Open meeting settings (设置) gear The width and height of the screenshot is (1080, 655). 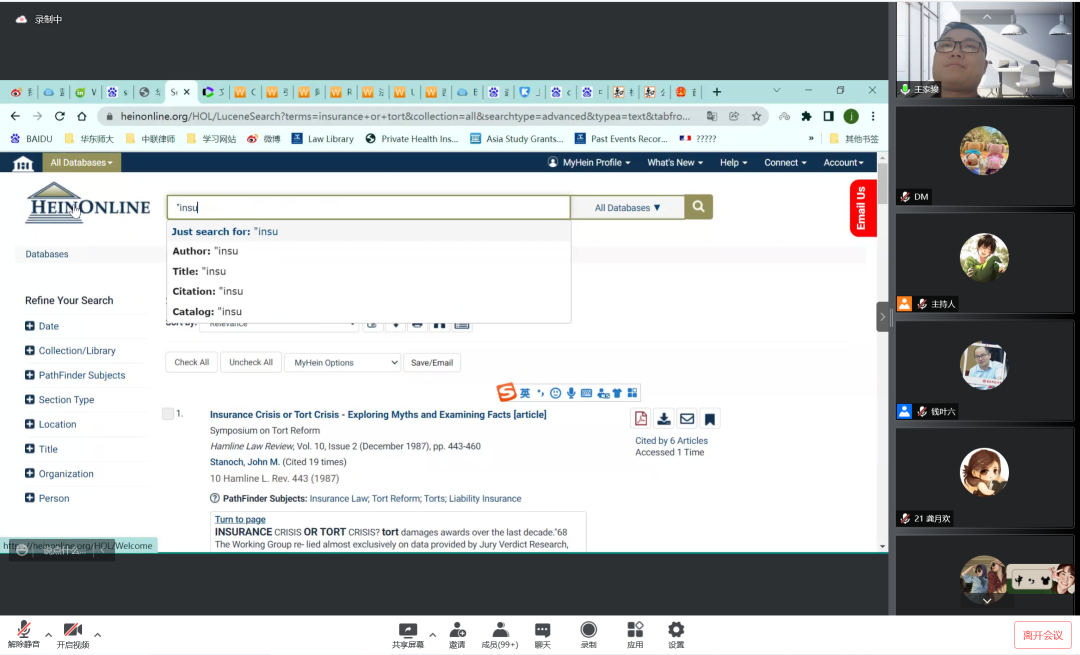click(676, 634)
